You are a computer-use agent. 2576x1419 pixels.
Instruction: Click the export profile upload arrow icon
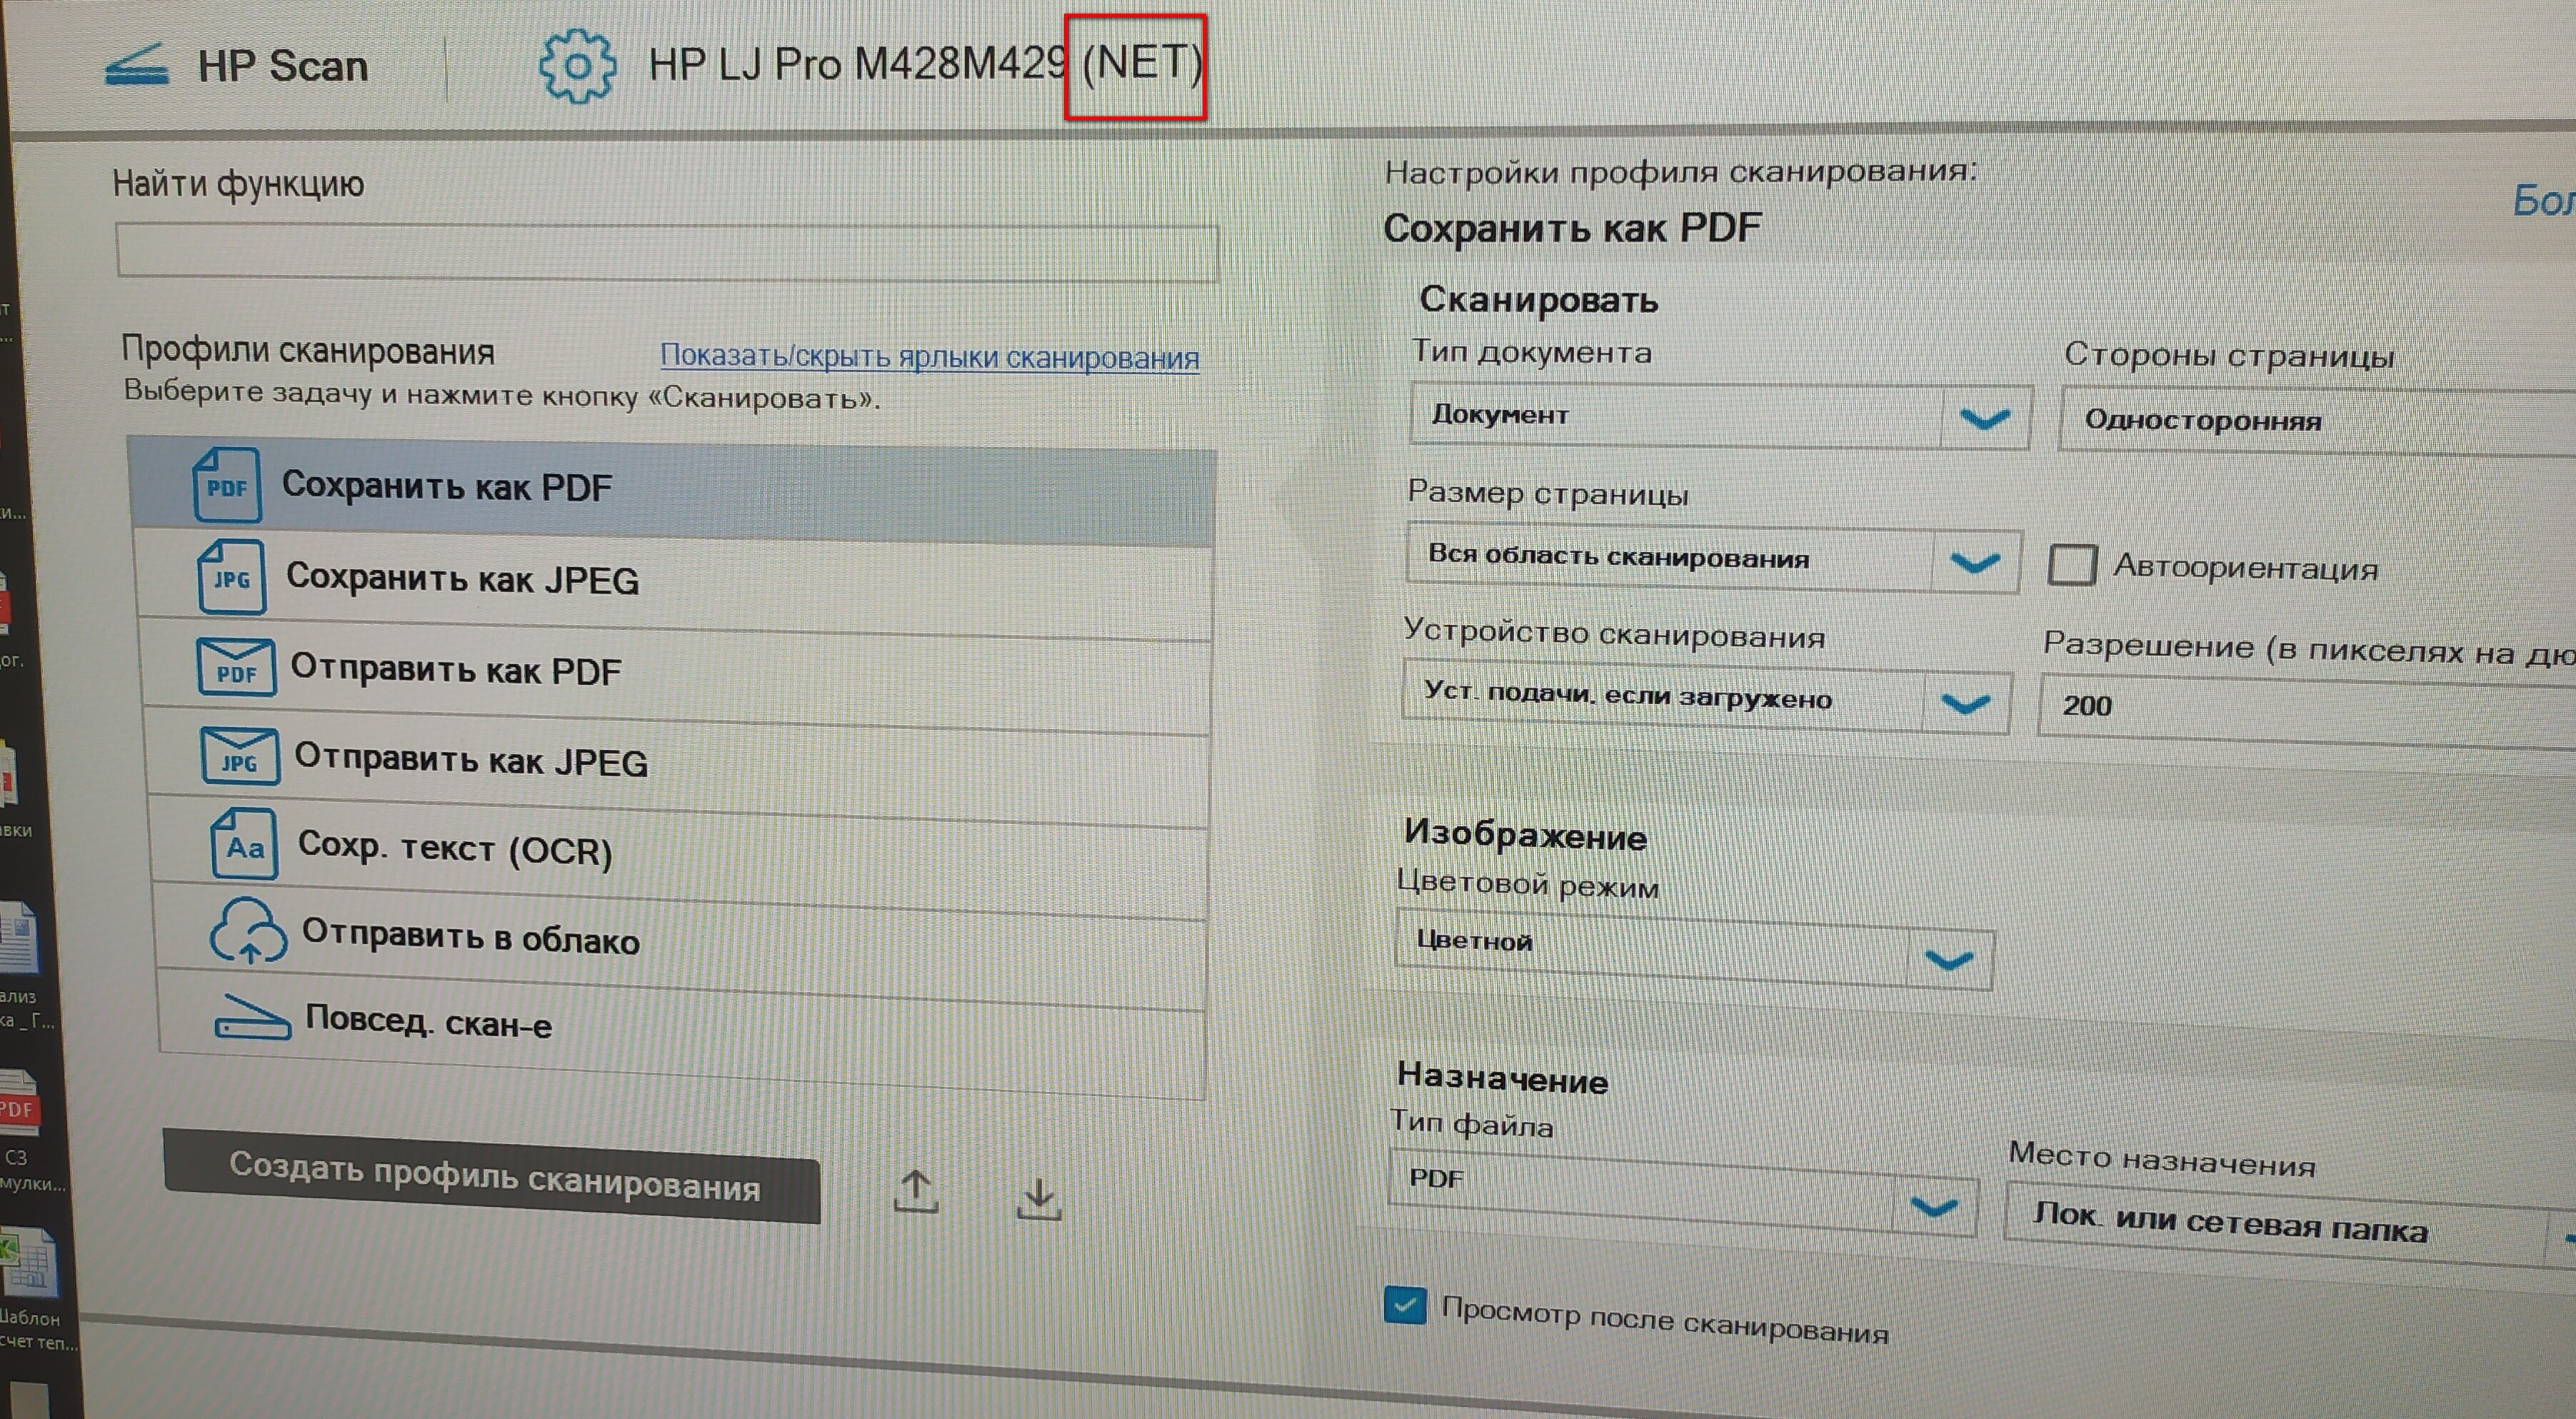tap(915, 1190)
